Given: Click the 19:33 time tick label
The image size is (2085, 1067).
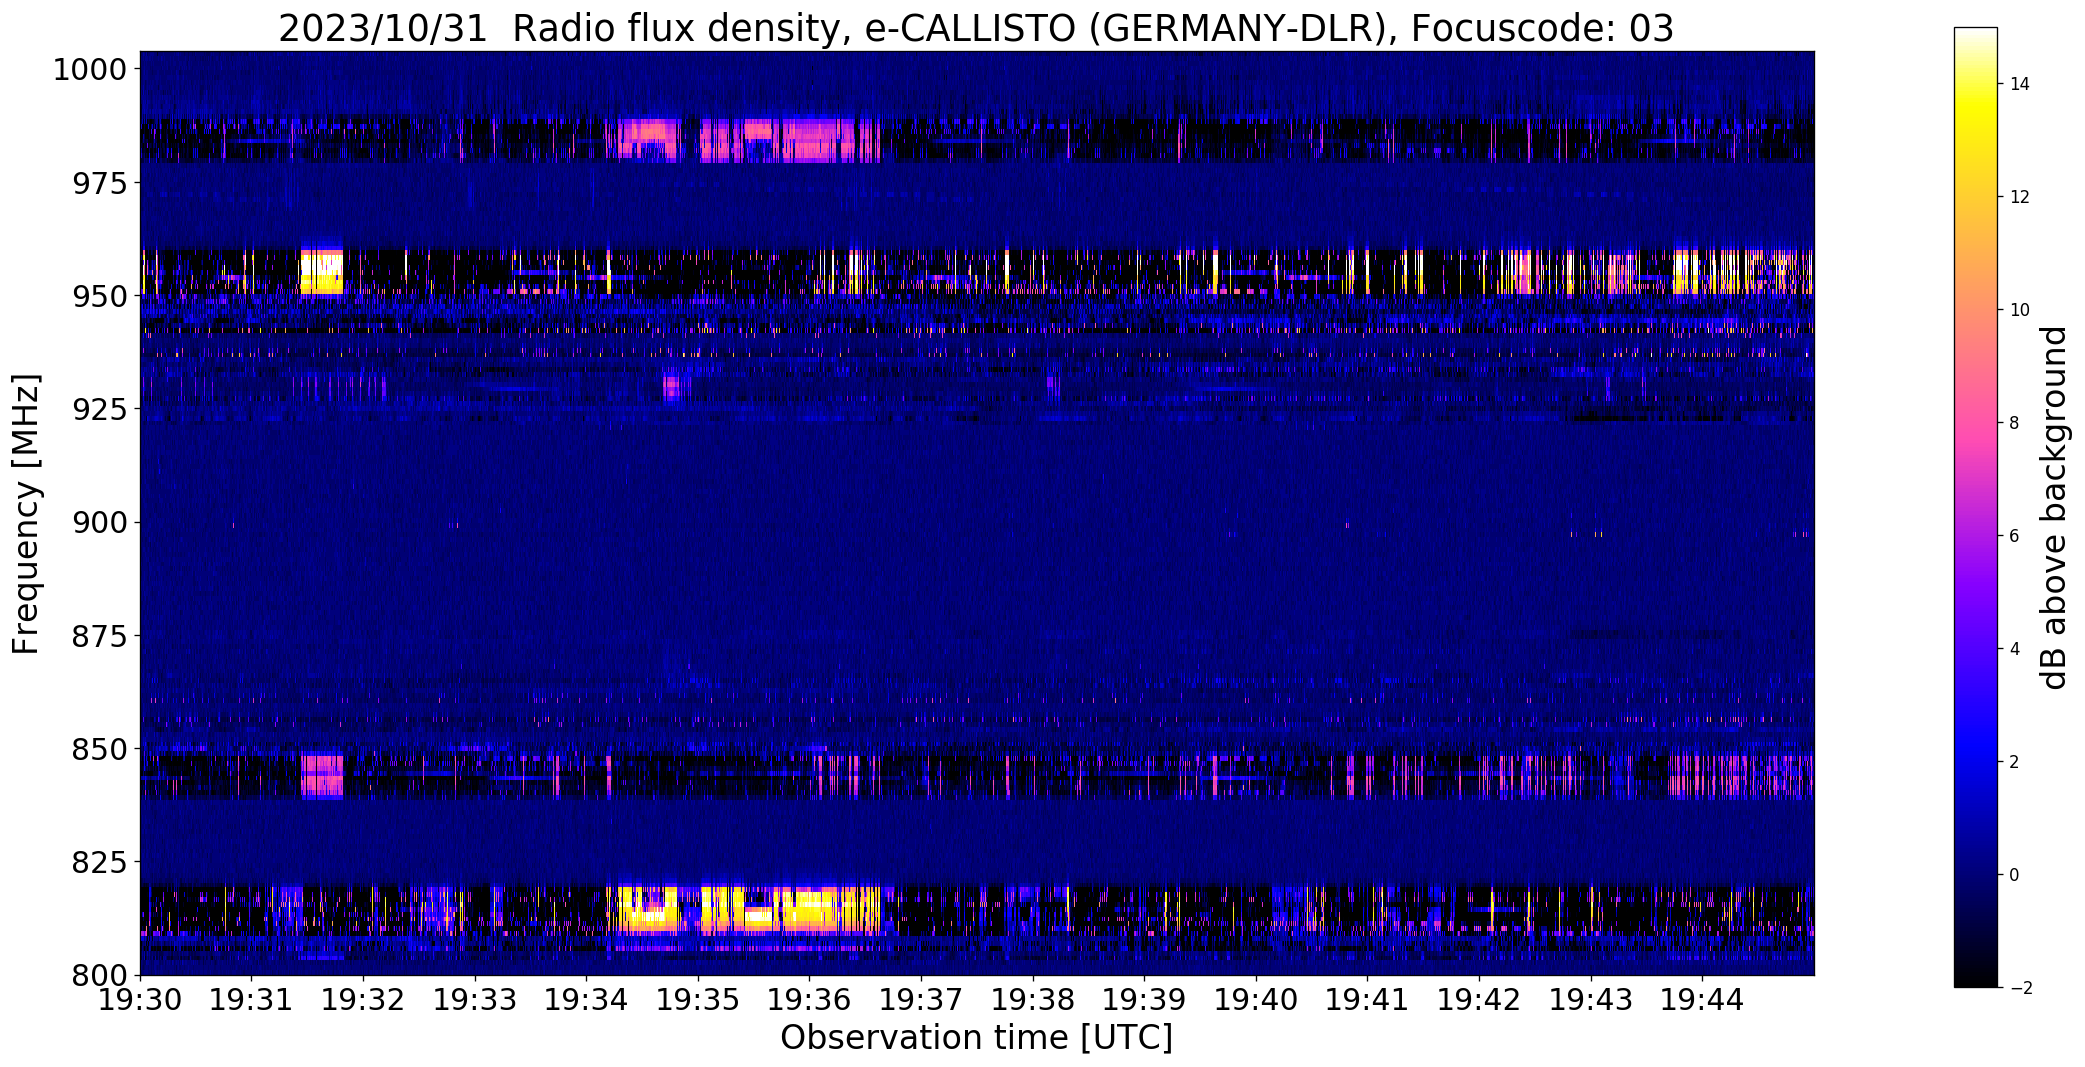Looking at the screenshot, I should pyautogui.click(x=475, y=1000).
